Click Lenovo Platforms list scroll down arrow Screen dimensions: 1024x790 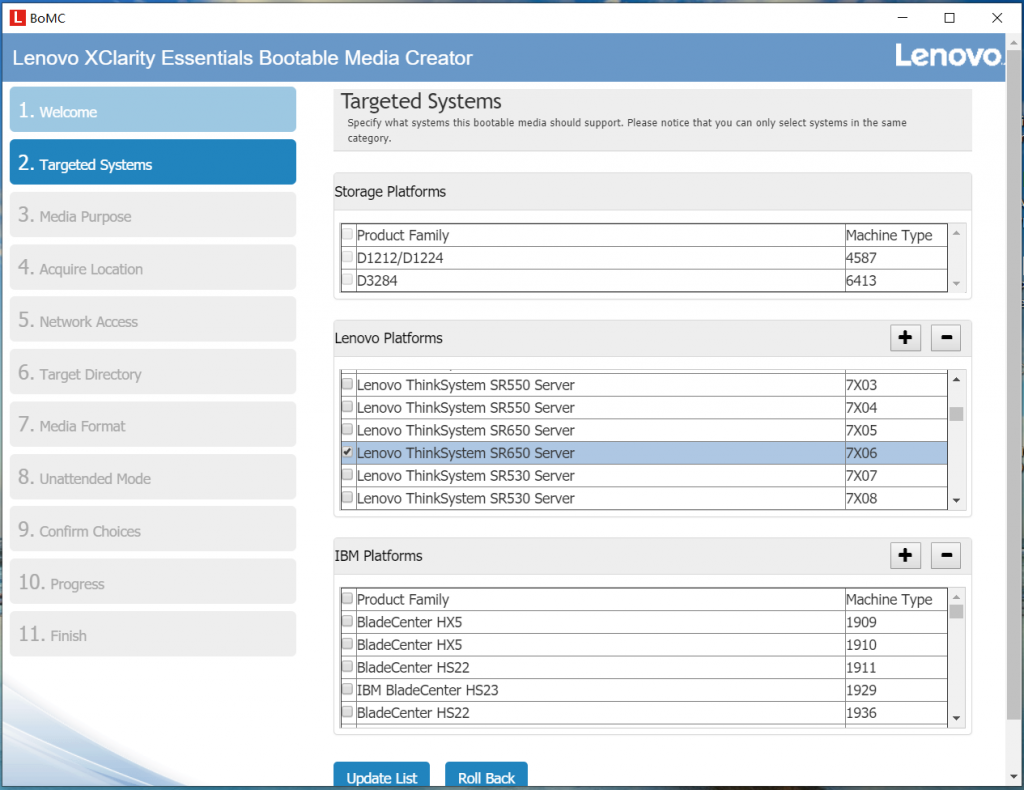(956, 501)
